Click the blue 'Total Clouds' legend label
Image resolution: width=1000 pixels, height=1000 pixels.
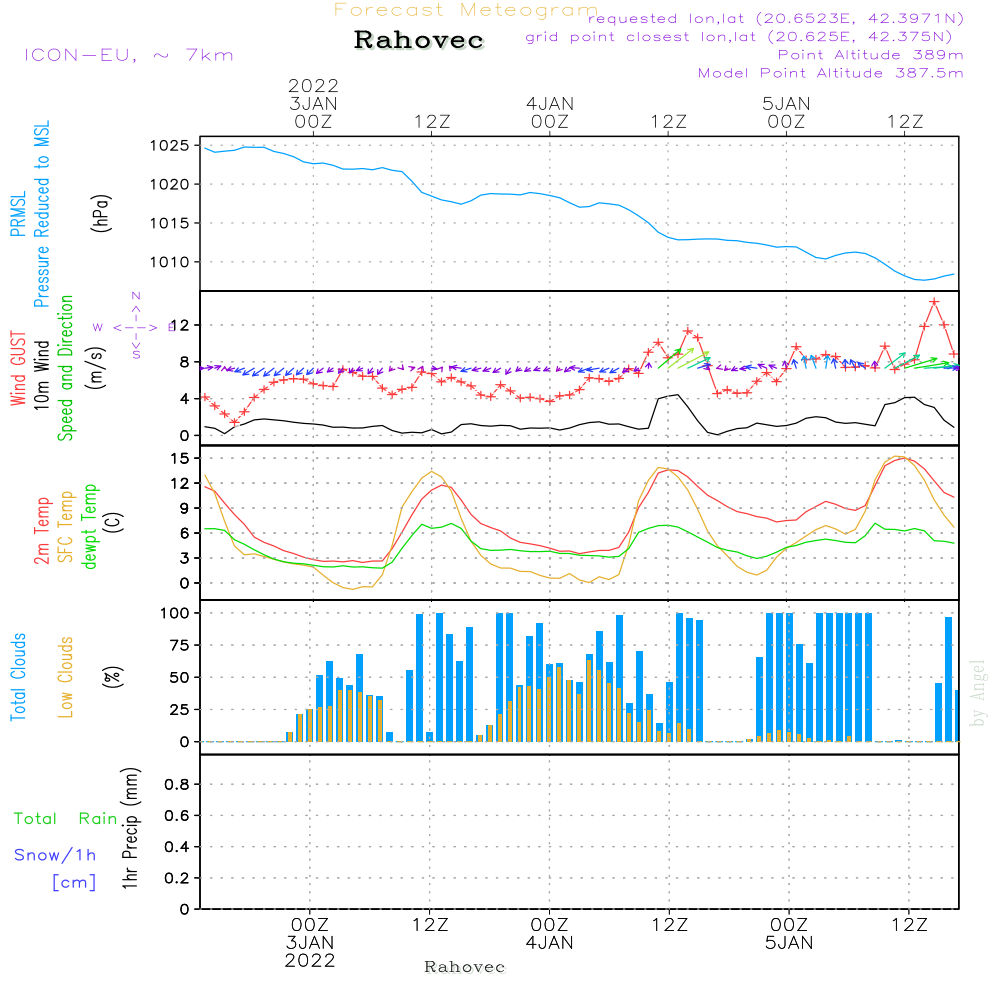(x=18, y=677)
